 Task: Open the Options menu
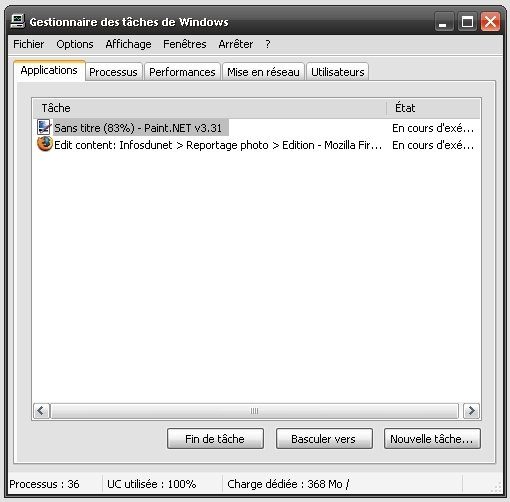pyautogui.click(x=75, y=44)
